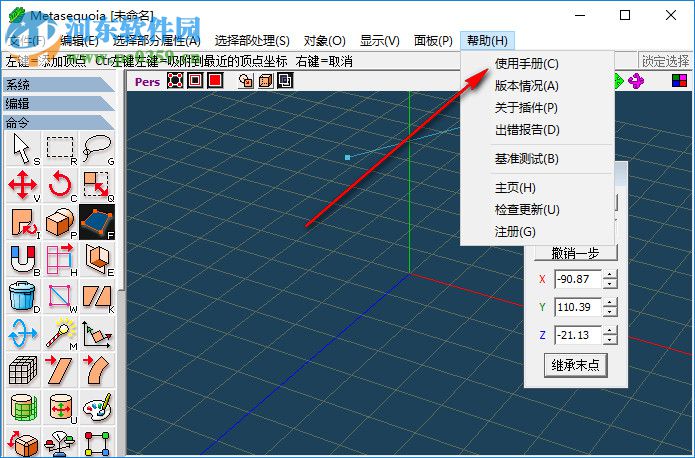Toggle the overlapping squares display icon

coord(285,81)
